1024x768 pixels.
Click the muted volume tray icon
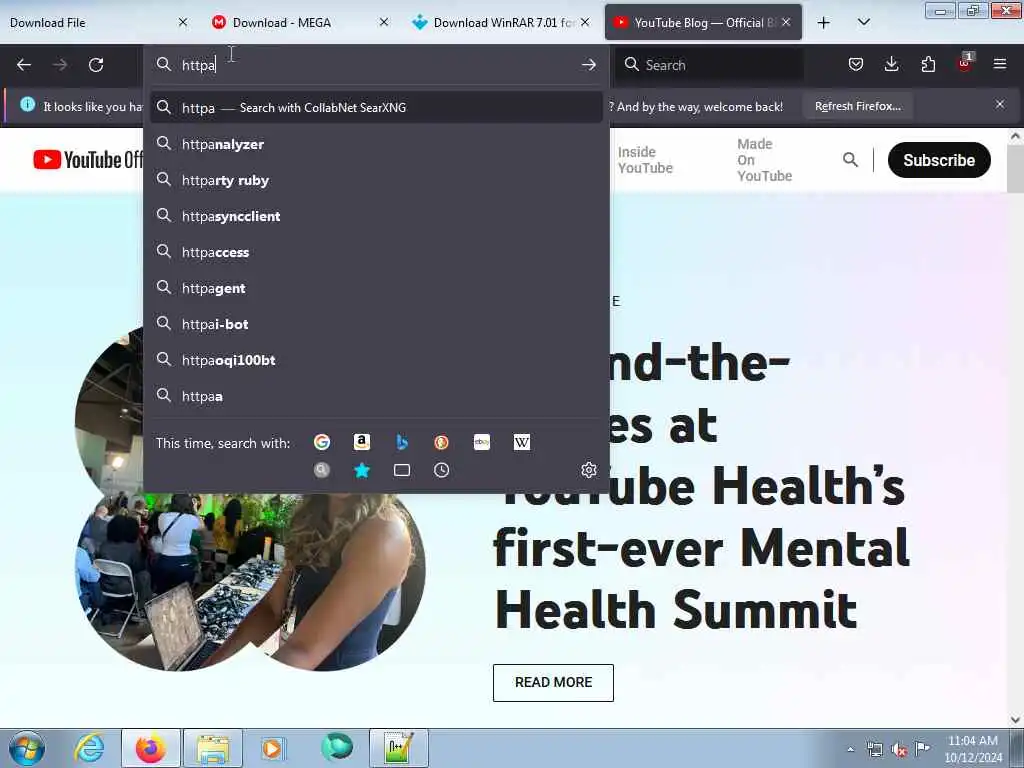899,750
